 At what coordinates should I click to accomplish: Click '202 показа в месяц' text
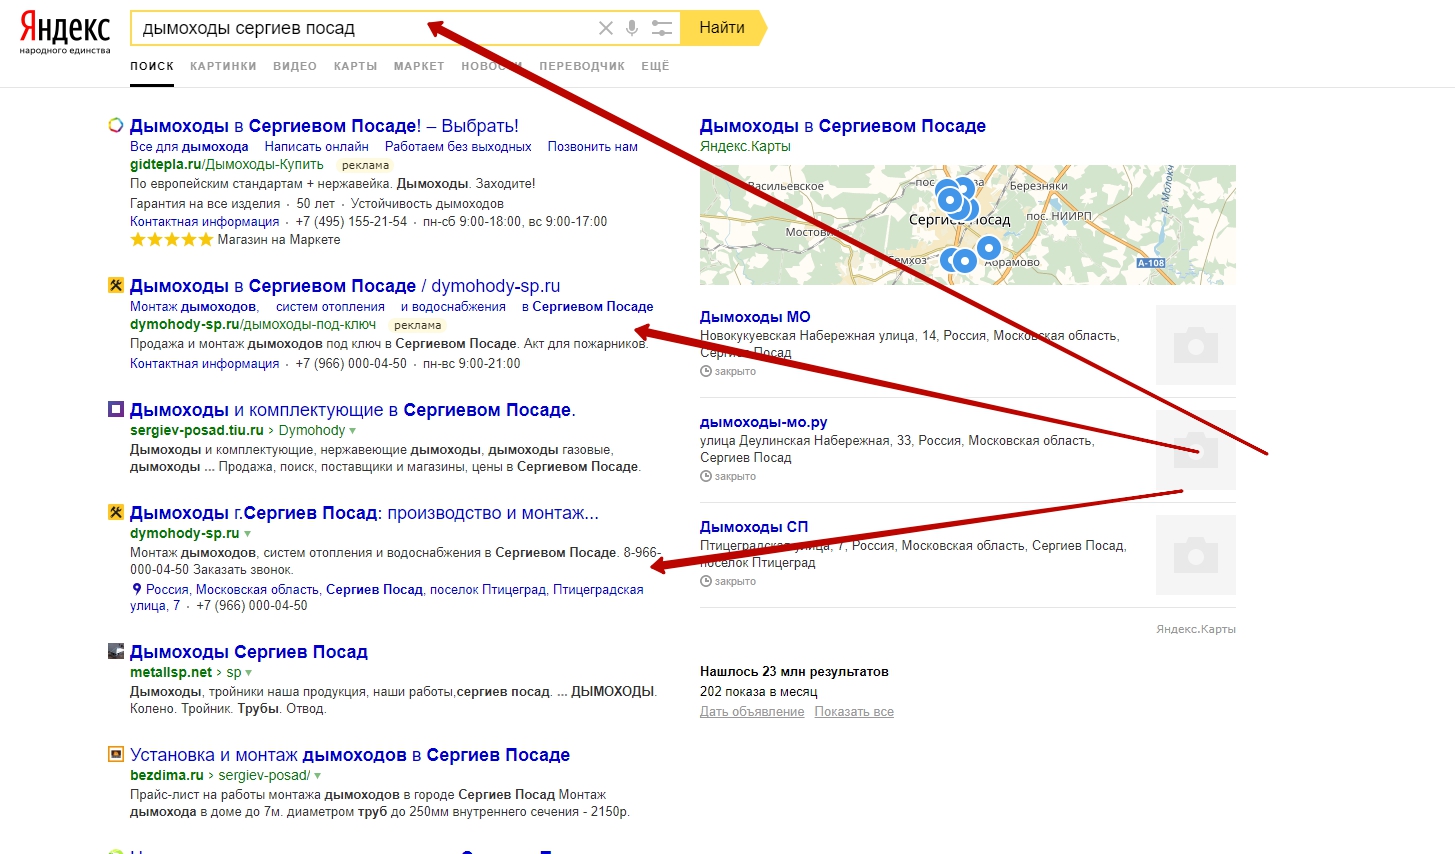[x=759, y=691]
